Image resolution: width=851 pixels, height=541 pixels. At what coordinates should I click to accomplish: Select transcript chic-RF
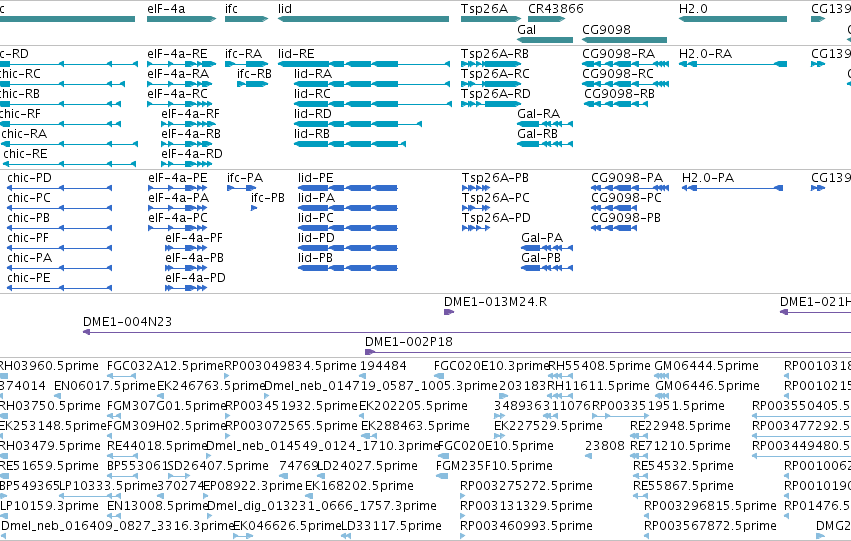[x=60, y=124]
